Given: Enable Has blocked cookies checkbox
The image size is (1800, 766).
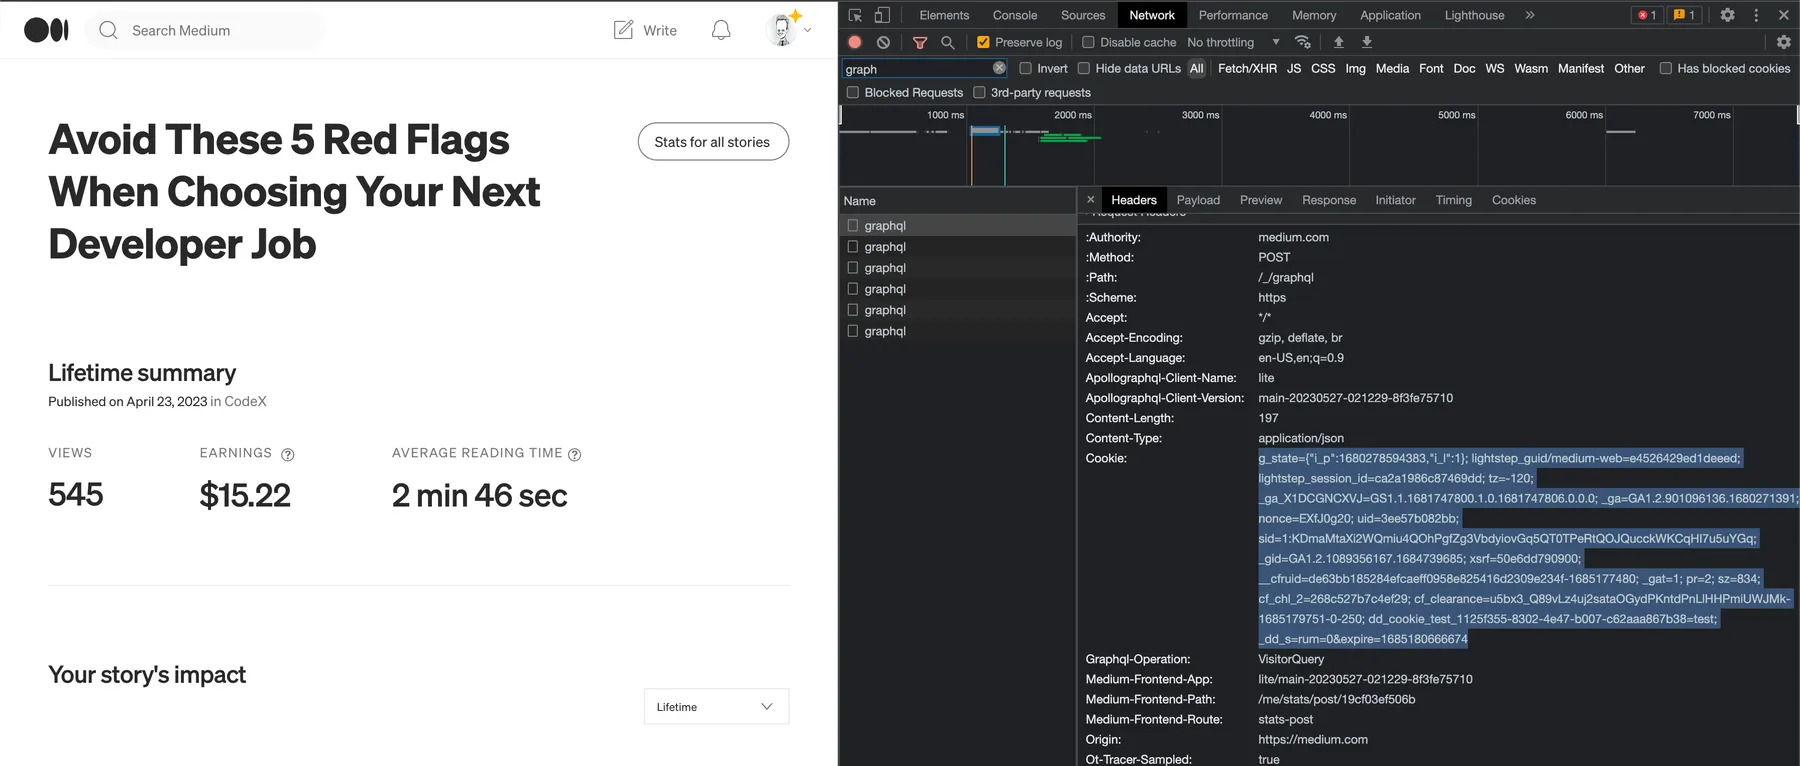Looking at the screenshot, I should tap(1665, 68).
